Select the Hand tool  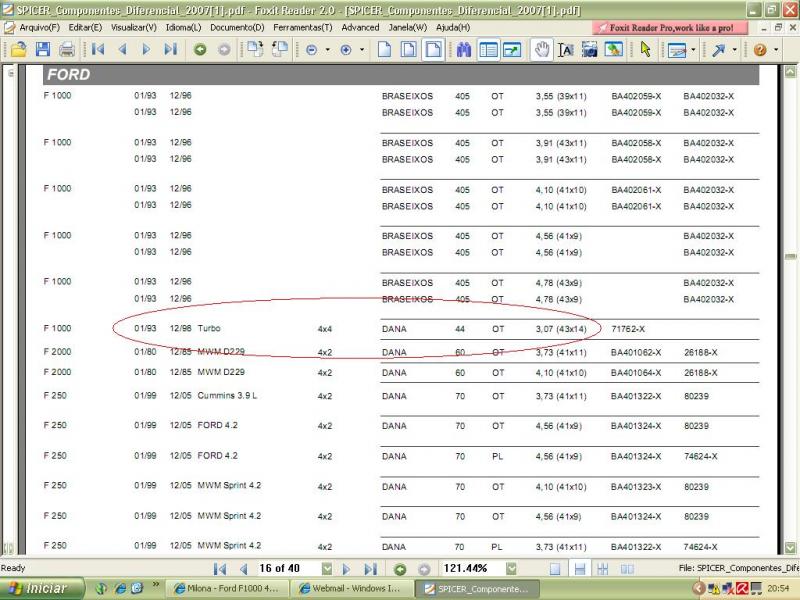(x=542, y=49)
